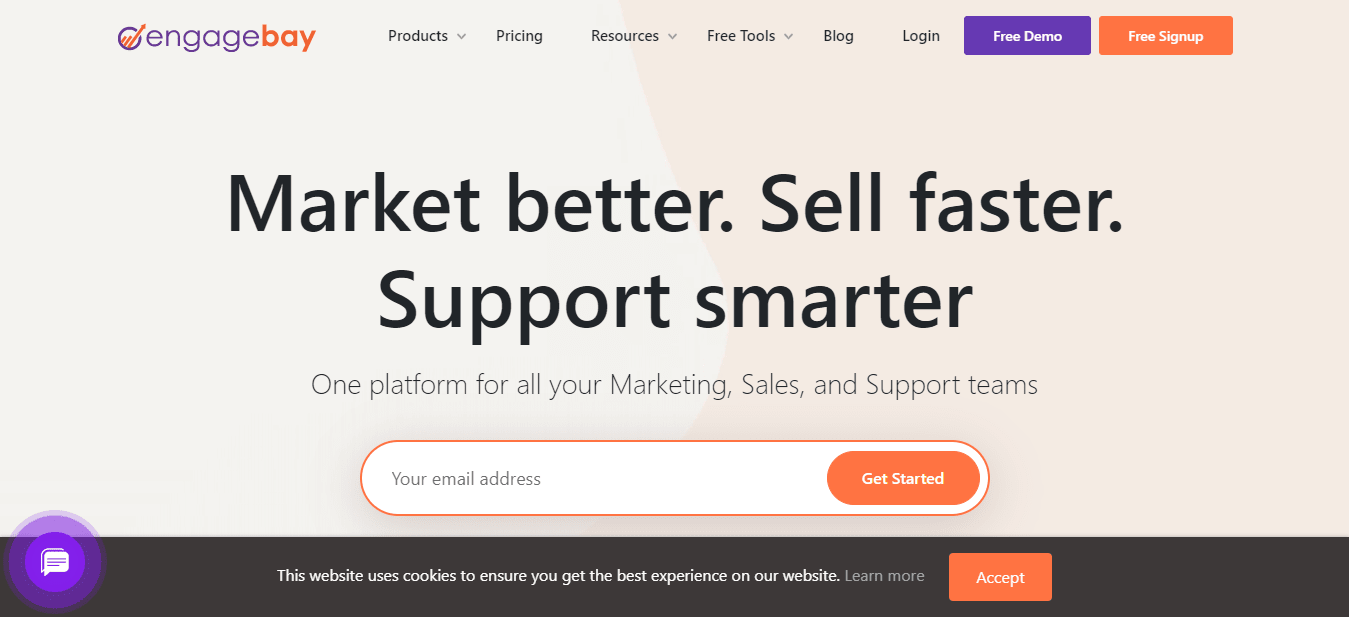
Task: Expand the Free Tools dropdown chevron
Action: [x=788, y=37]
